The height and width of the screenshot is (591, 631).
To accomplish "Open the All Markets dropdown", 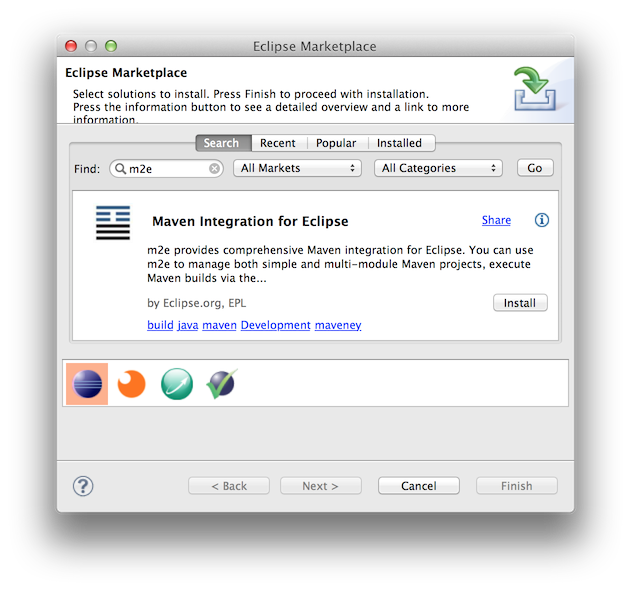I will coord(297,168).
